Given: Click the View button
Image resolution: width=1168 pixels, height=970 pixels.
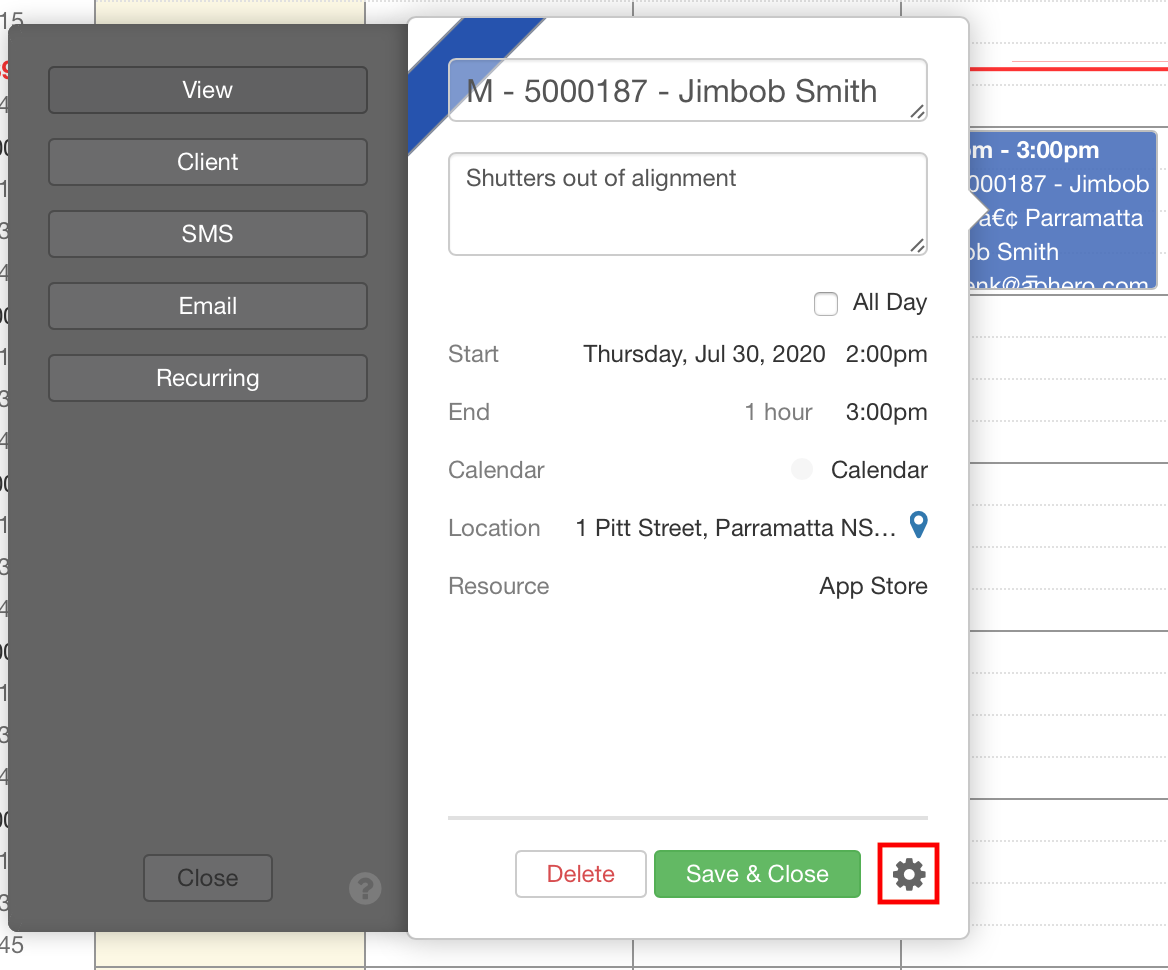Looking at the screenshot, I should (x=208, y=90).
